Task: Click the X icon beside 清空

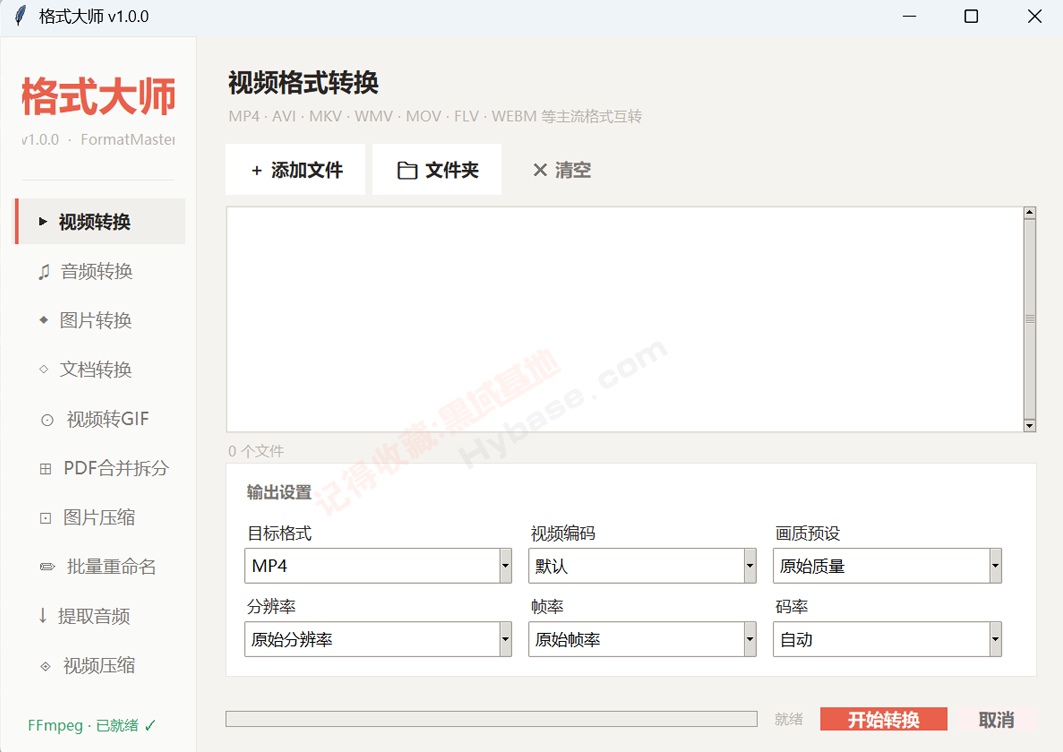Action: tap(540, 170)
